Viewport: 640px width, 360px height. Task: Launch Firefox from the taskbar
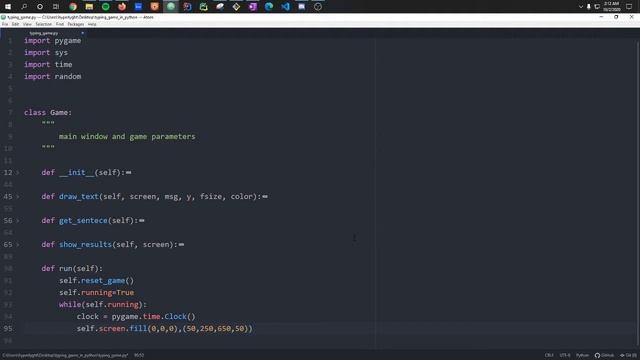(122, 7)
